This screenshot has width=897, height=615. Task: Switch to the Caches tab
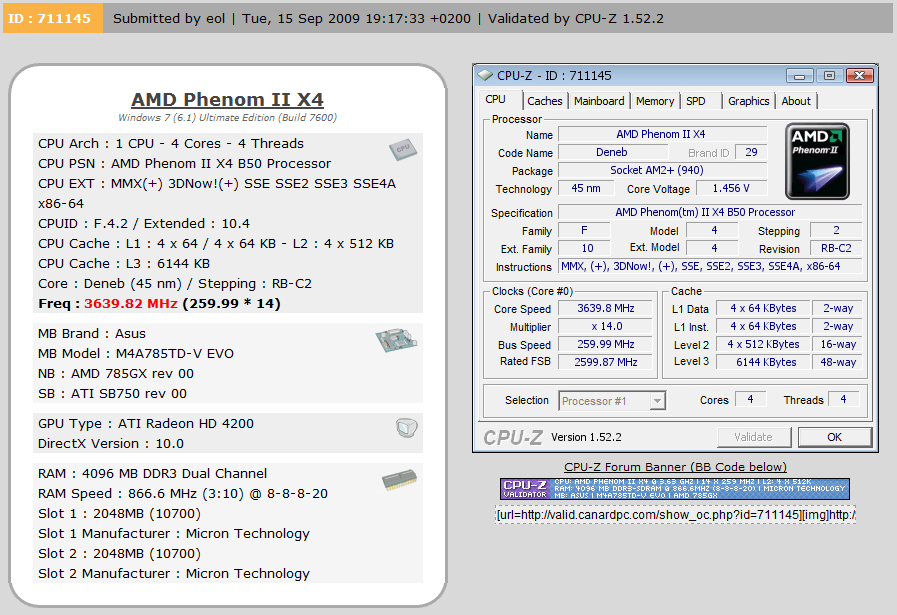pos(545,101)
